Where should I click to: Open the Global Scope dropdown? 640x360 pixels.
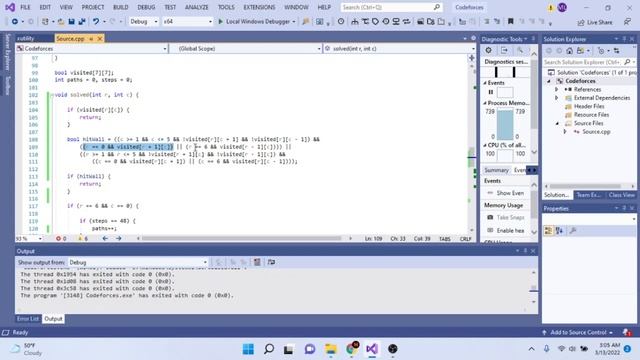click(245, 49)
